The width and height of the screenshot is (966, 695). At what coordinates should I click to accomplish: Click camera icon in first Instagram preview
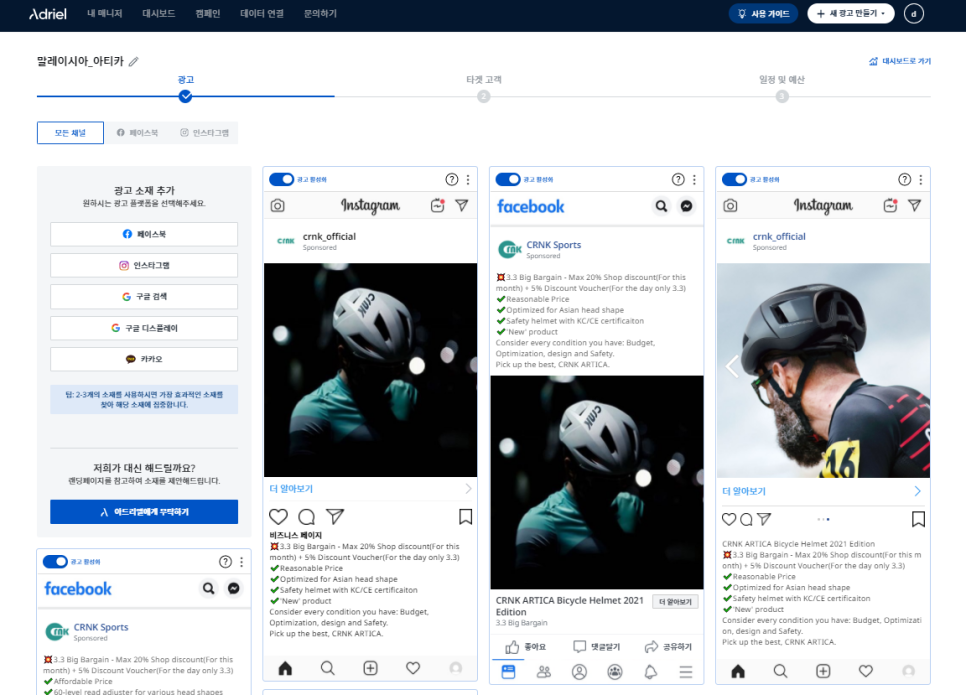[278, 206]
